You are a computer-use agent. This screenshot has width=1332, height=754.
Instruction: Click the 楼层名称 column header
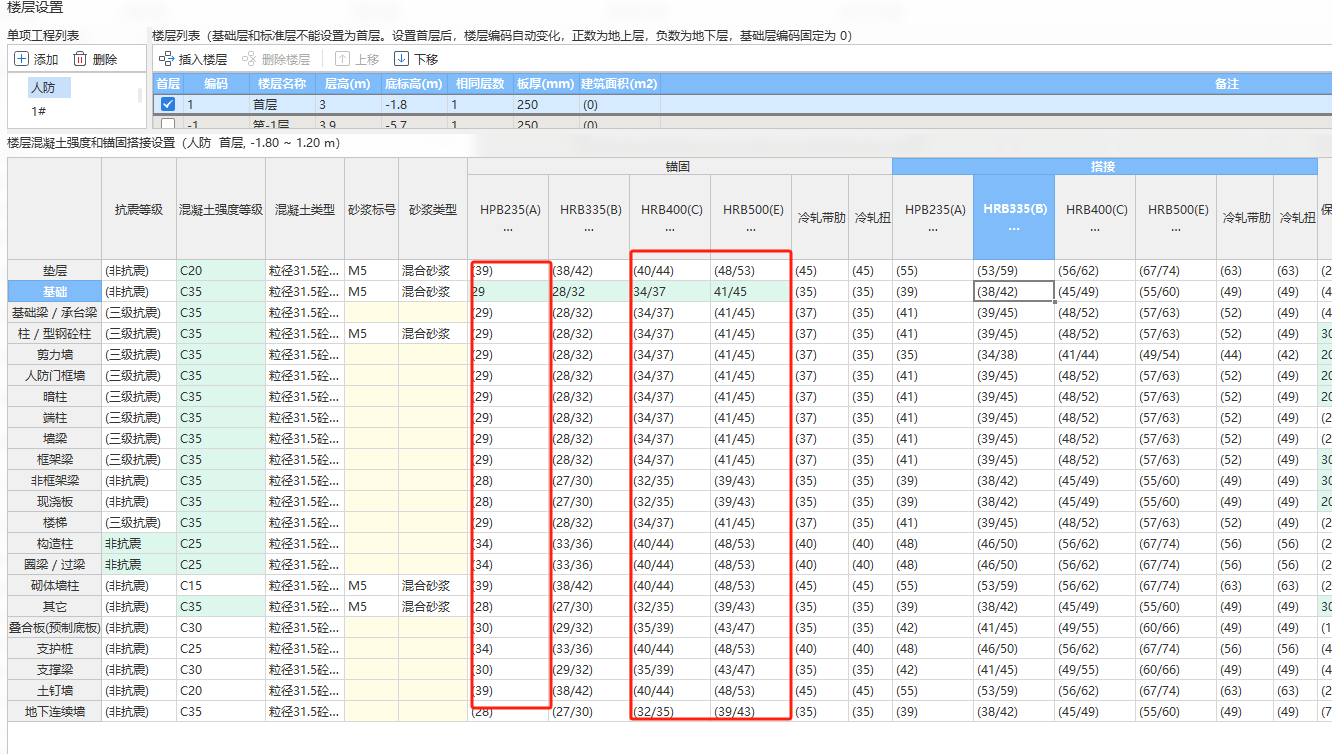click(x=281, y=84)
